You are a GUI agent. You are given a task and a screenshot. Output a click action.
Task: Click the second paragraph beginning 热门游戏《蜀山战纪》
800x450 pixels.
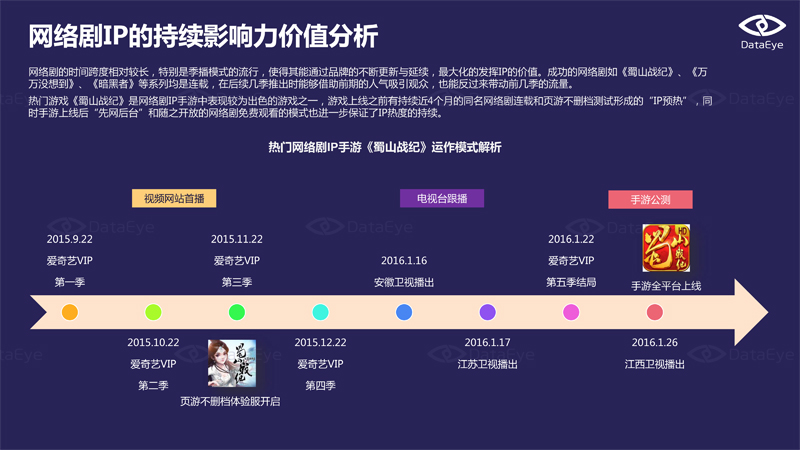pos(370,107)
